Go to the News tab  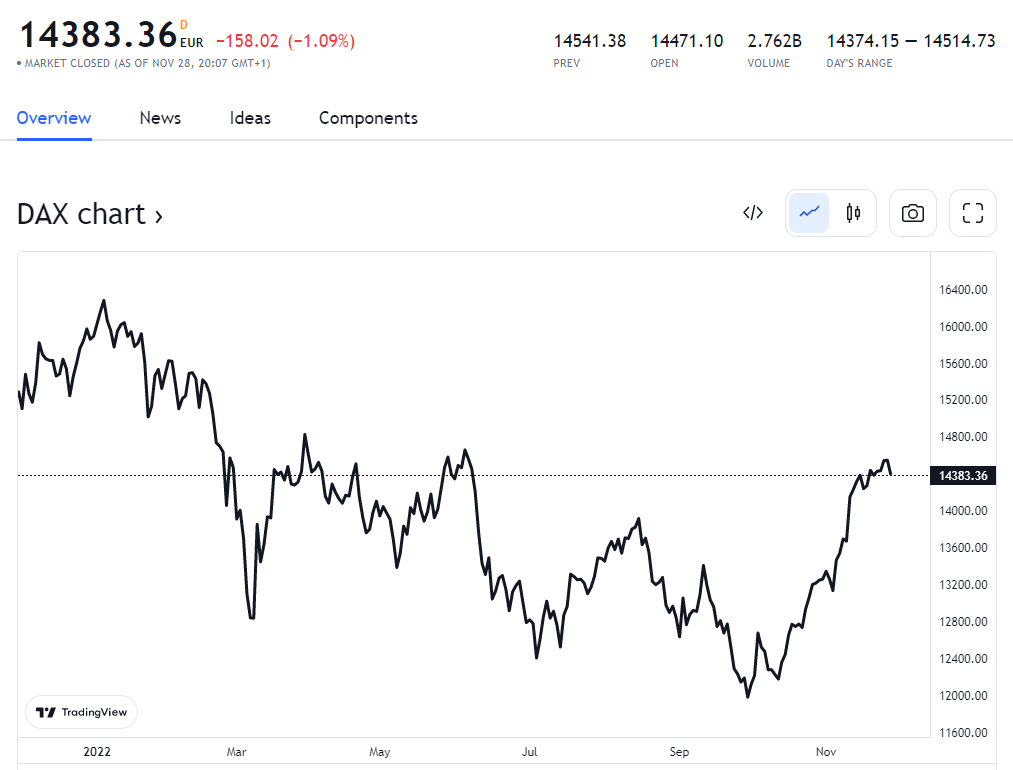pos(160,118)
